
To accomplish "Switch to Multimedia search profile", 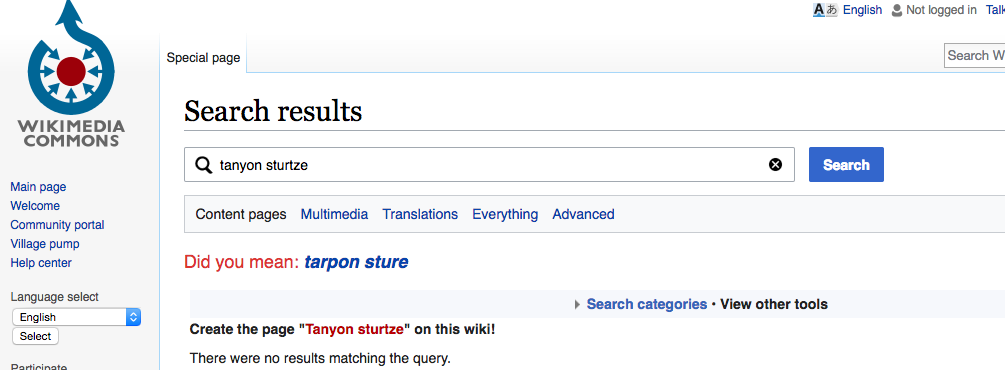I will click(x=334, y=214).
